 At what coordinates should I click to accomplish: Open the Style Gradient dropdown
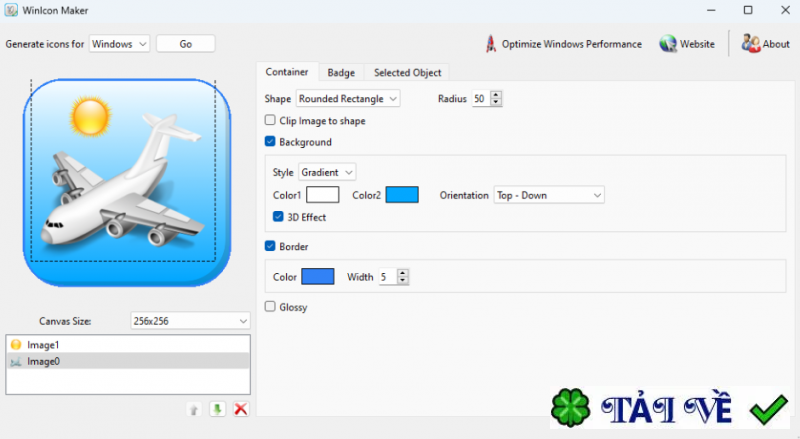pyautogui.click(x=327, y=173)
